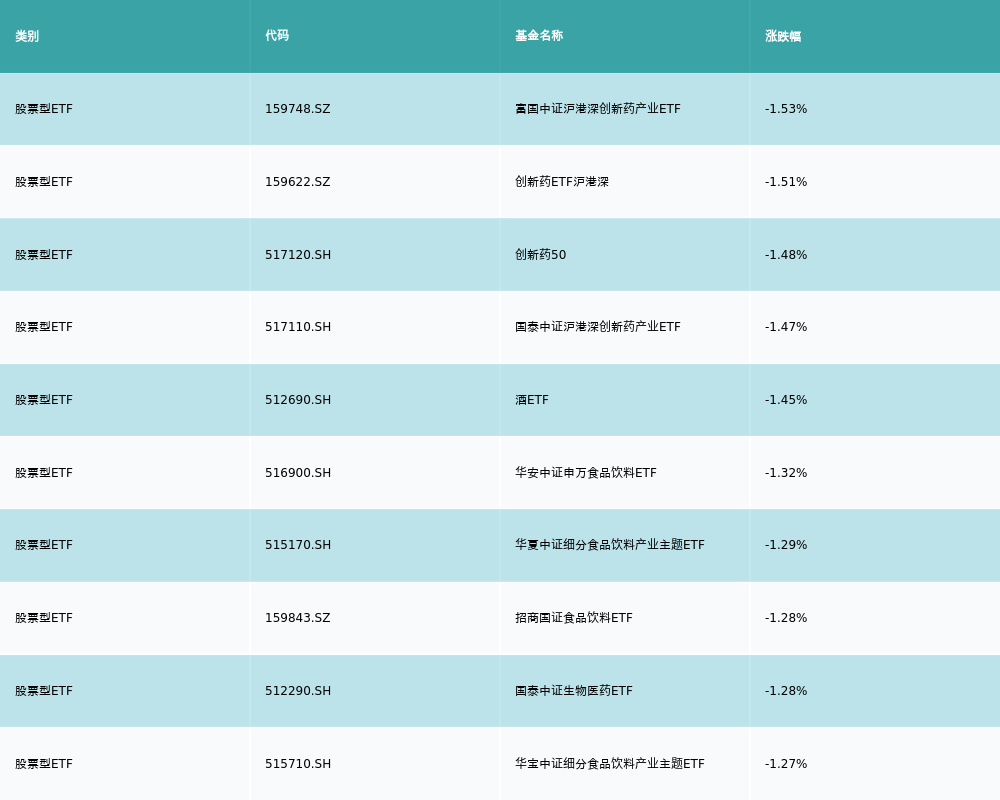The image size is (1000, 800).
Task: Click fund name 华夏中证细分食品饮料产业主题ETF
Action: coord(610,545)
